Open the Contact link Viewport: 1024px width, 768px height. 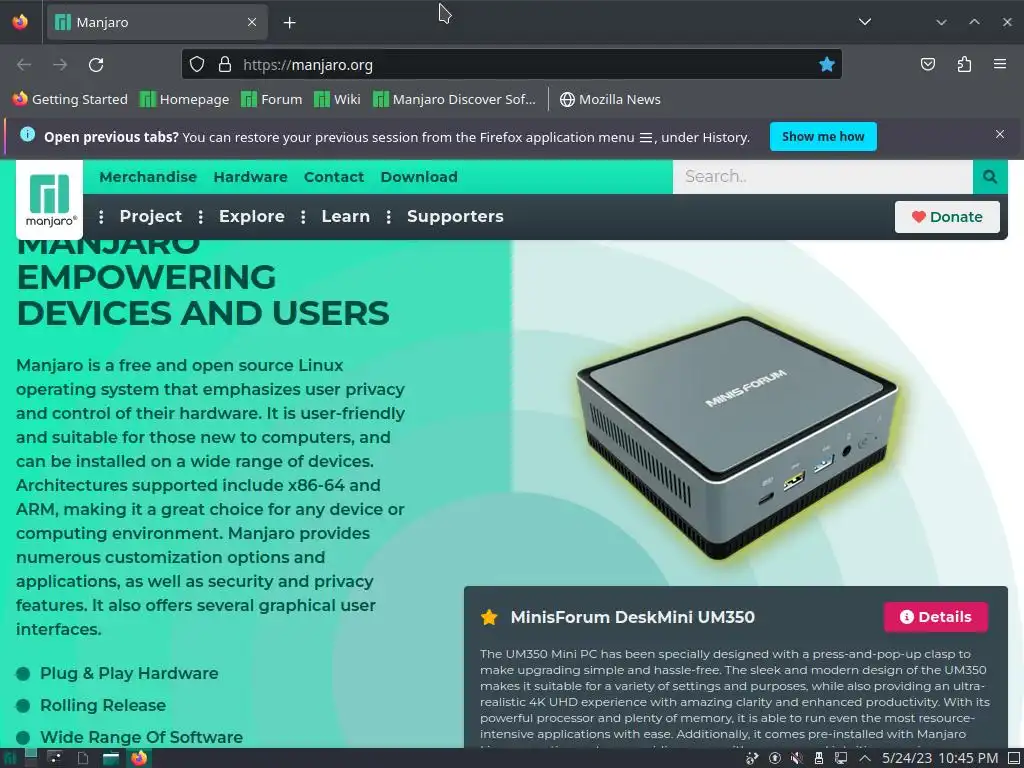(334, 177)
